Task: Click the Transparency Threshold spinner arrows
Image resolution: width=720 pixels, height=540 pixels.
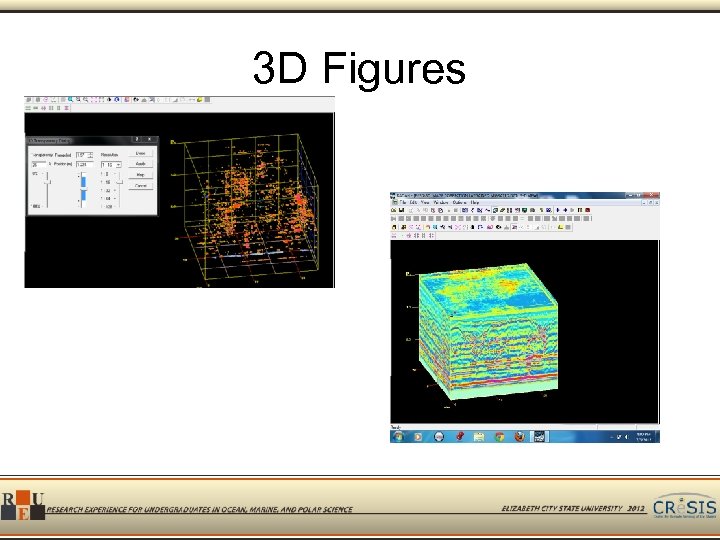Action: 90,155
